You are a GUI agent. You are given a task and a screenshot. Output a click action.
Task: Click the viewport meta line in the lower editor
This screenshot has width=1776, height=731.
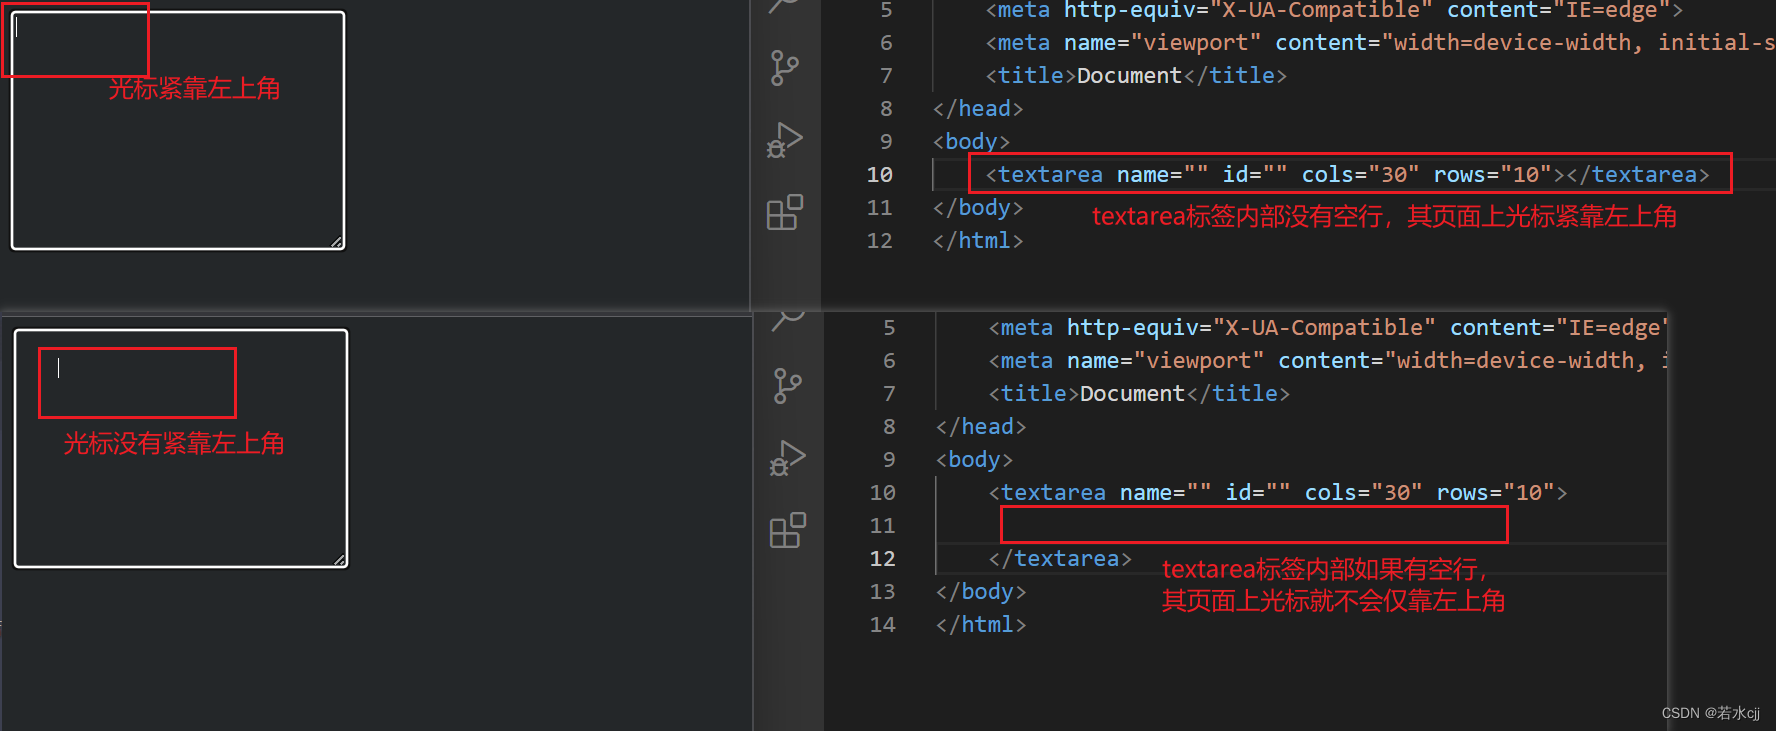click(1328, 360)
